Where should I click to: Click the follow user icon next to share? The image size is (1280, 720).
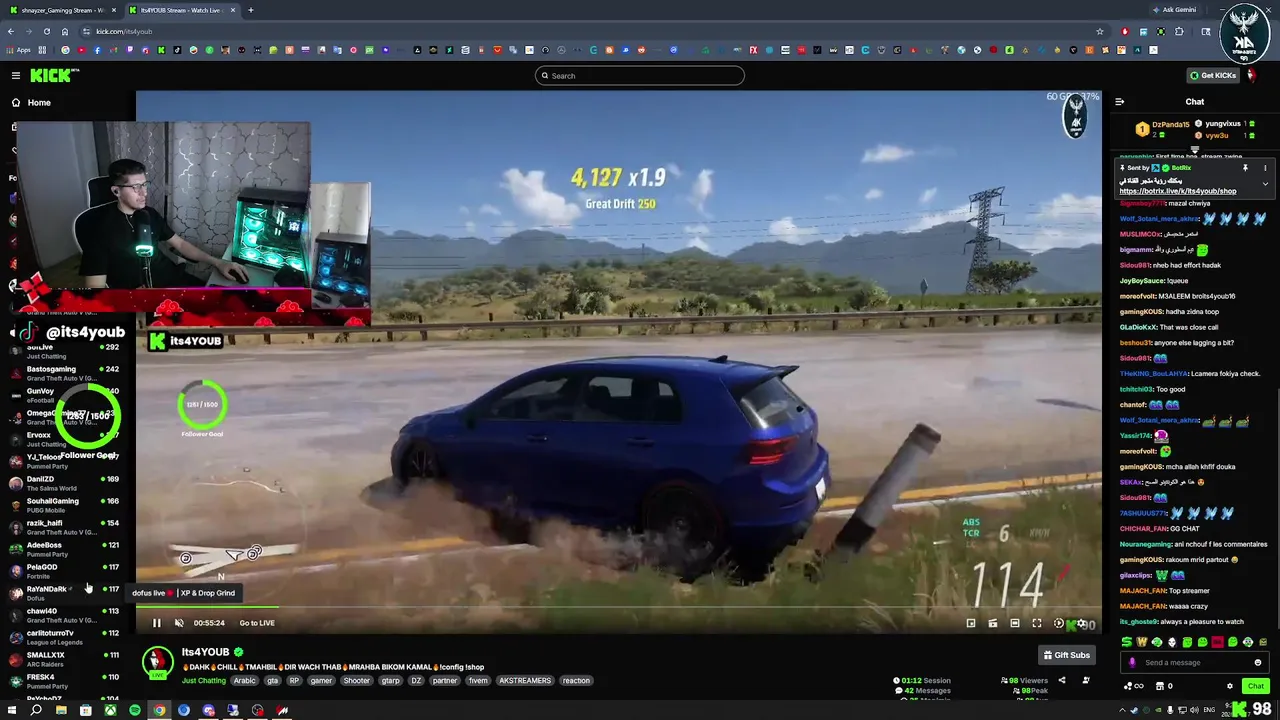coord(1086,681)
